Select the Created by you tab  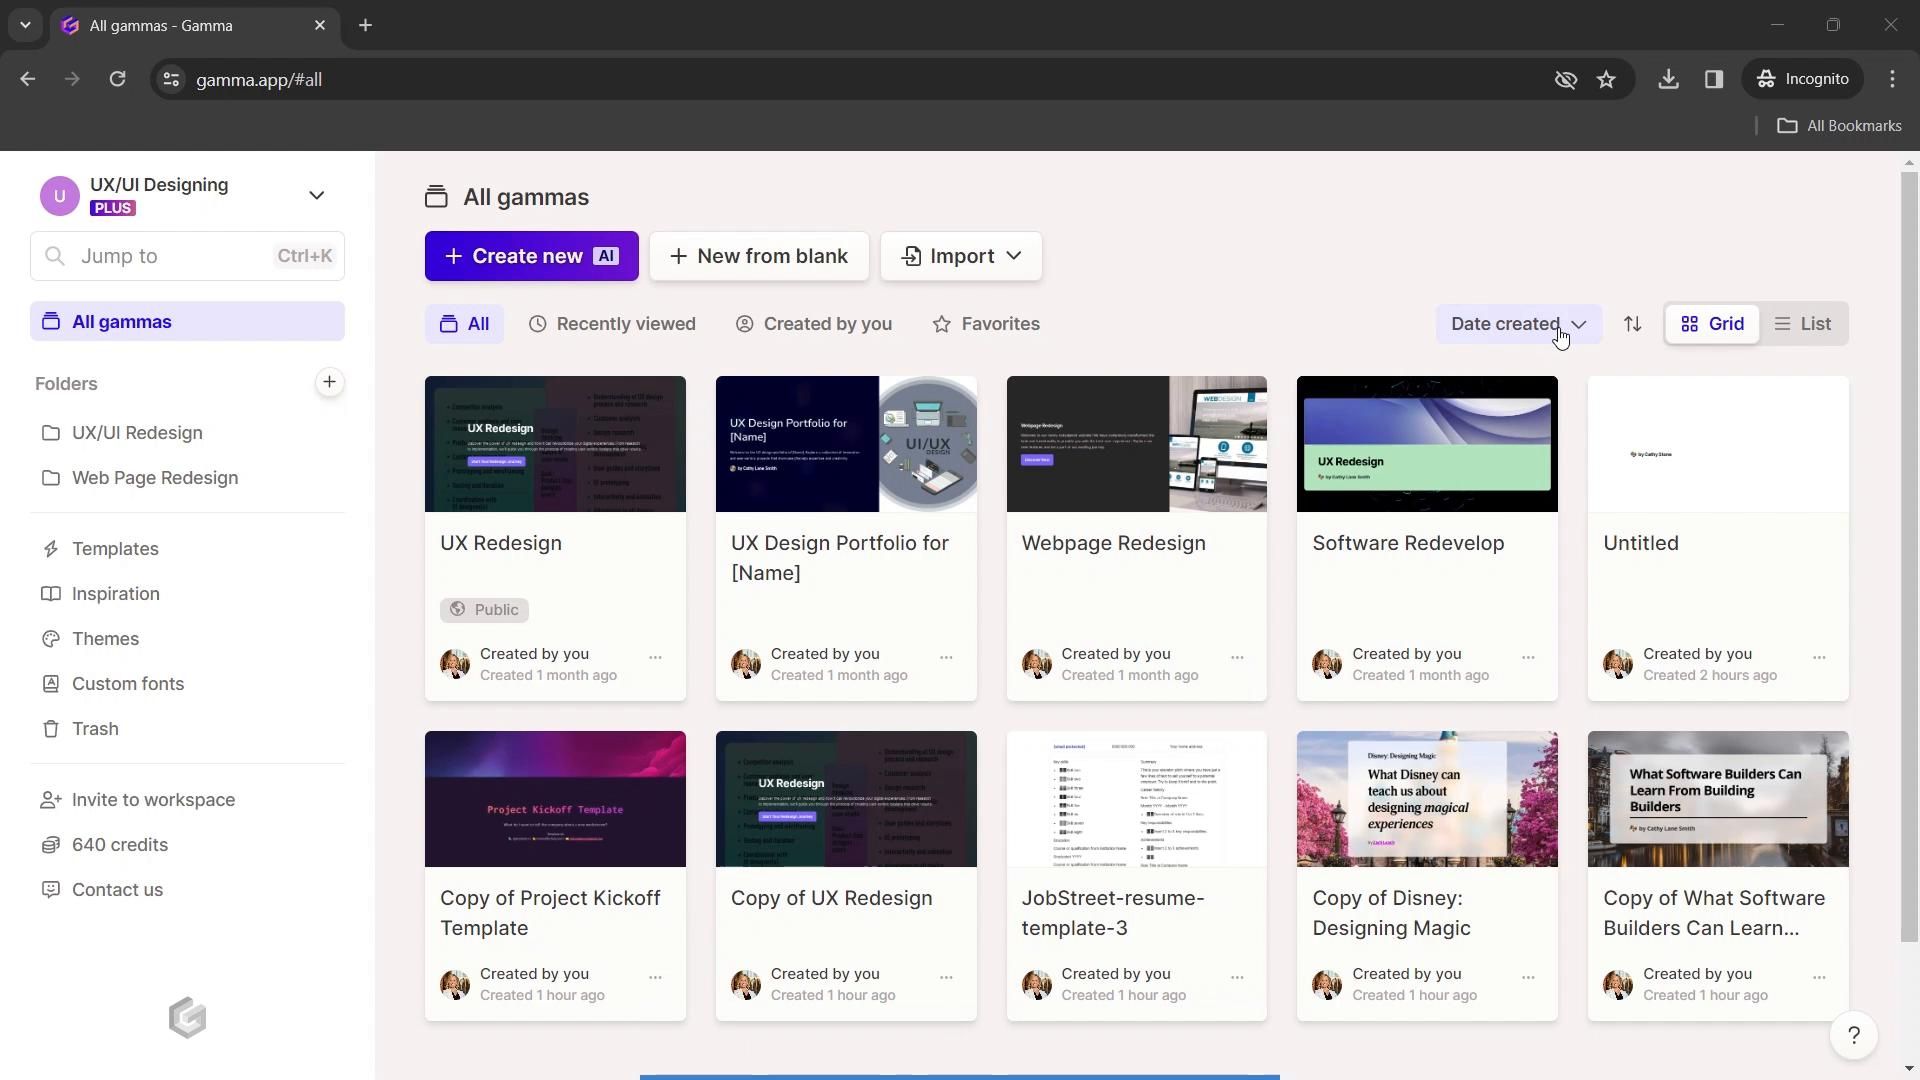814,324
